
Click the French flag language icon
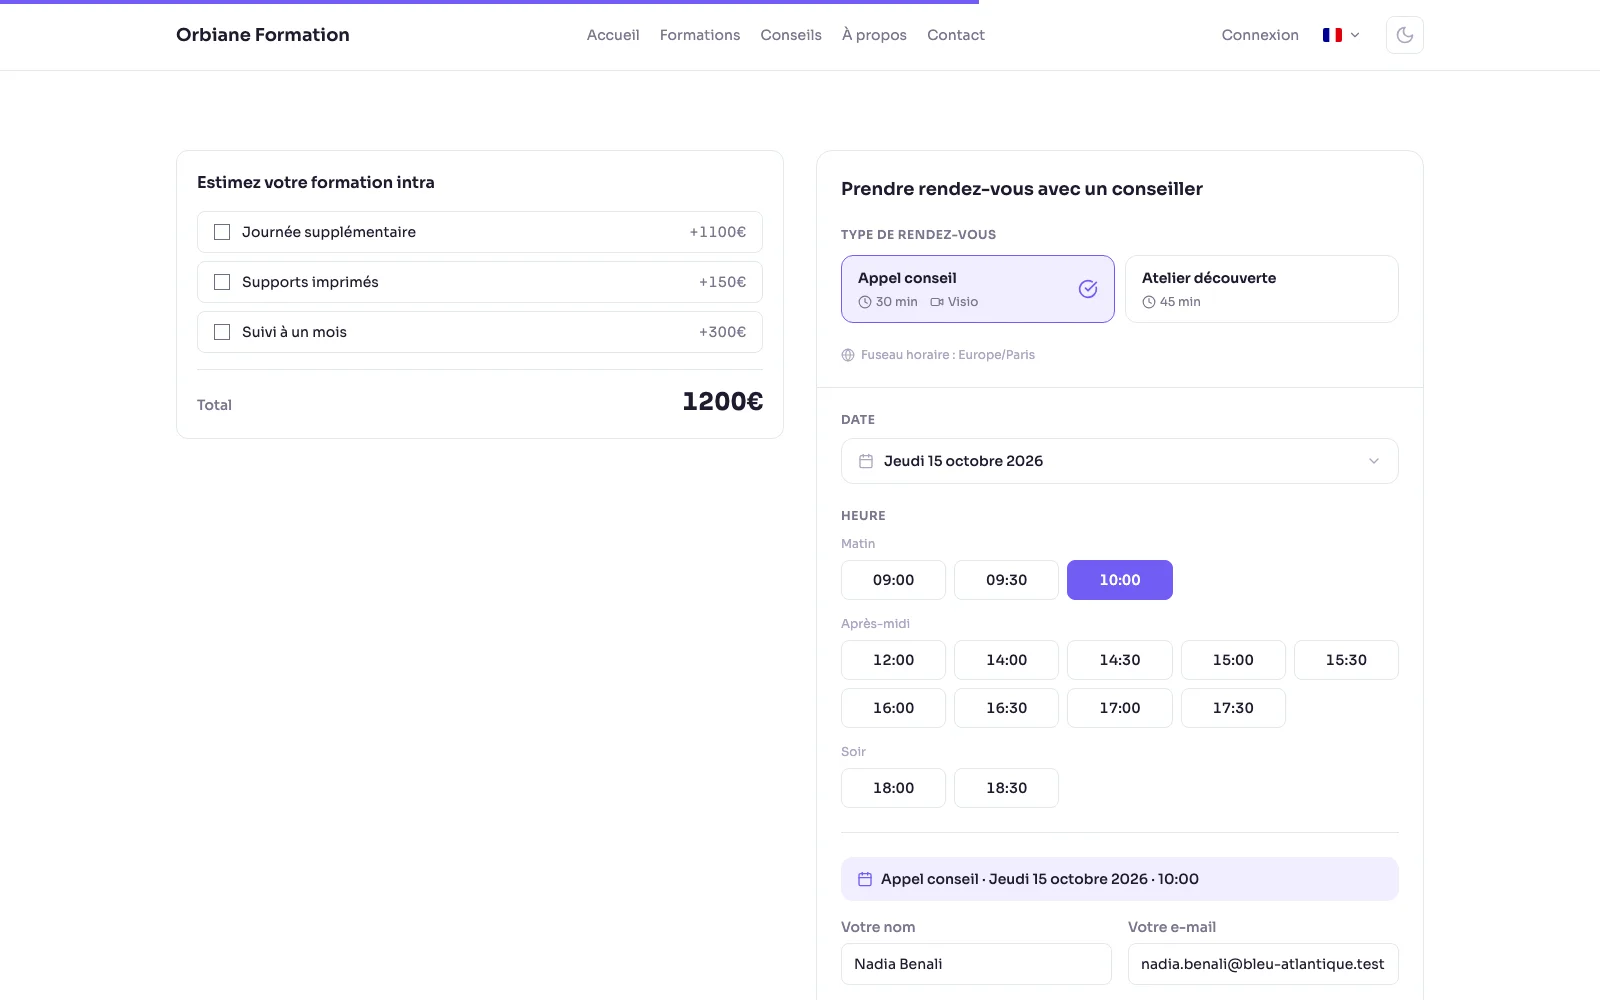click(1332, 35)
